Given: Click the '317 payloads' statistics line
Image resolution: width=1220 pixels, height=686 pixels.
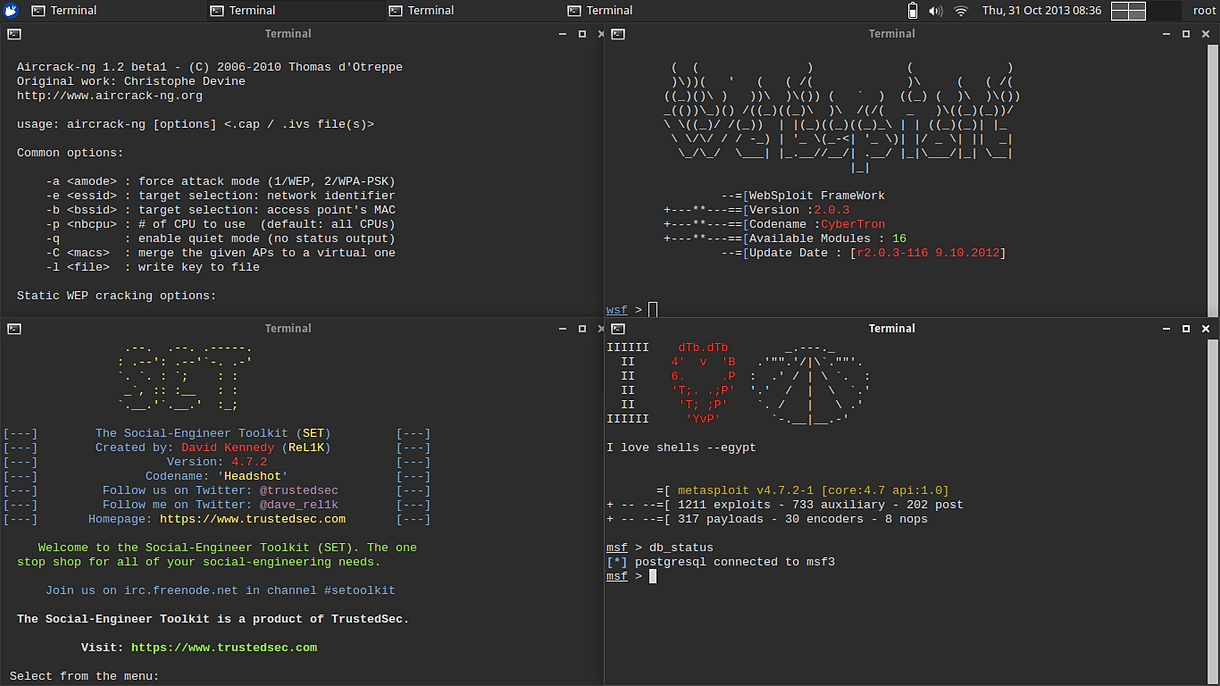Looking at the screenshot, I should [x=767, y=519].
